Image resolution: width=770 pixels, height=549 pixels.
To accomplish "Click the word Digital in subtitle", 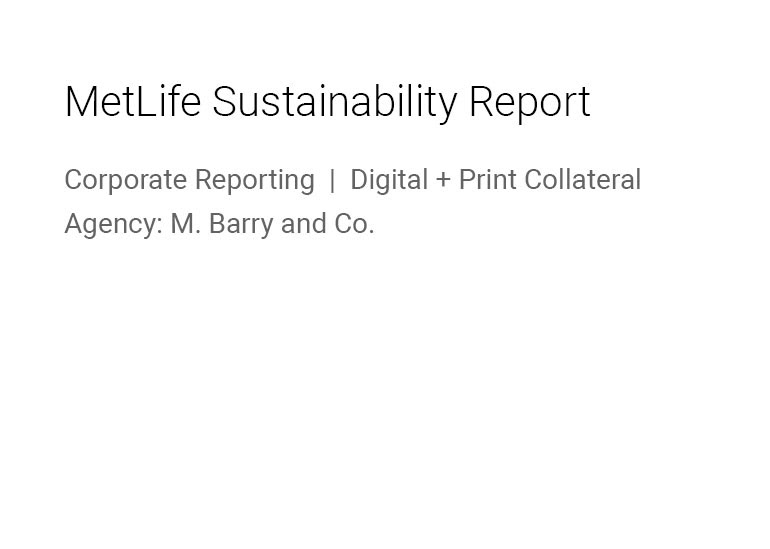I will [x=389, y=181].
